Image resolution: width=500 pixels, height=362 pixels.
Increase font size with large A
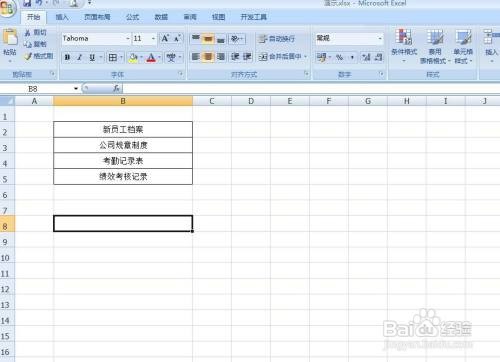pos(165,39)
